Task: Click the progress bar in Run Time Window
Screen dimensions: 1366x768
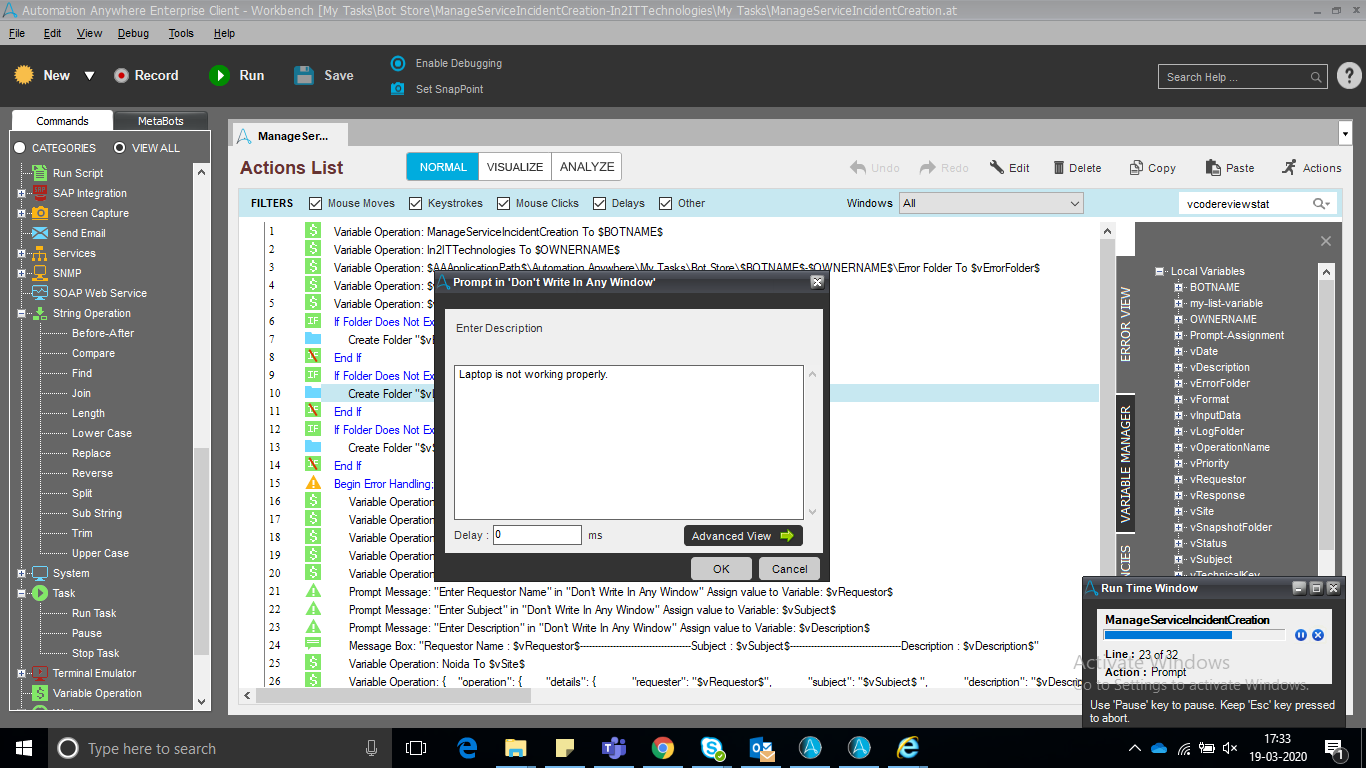Action: pyautogui.click(x=1195, y=635)
